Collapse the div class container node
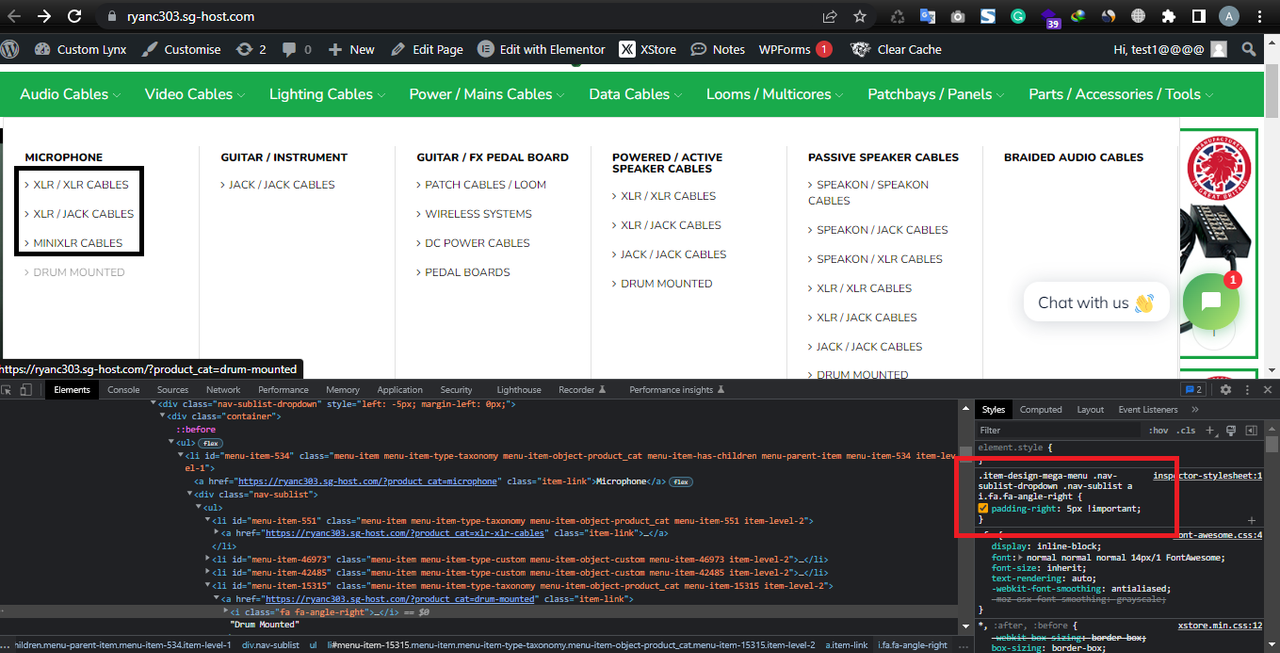1280x653 pixels. (x=162, y=416)
